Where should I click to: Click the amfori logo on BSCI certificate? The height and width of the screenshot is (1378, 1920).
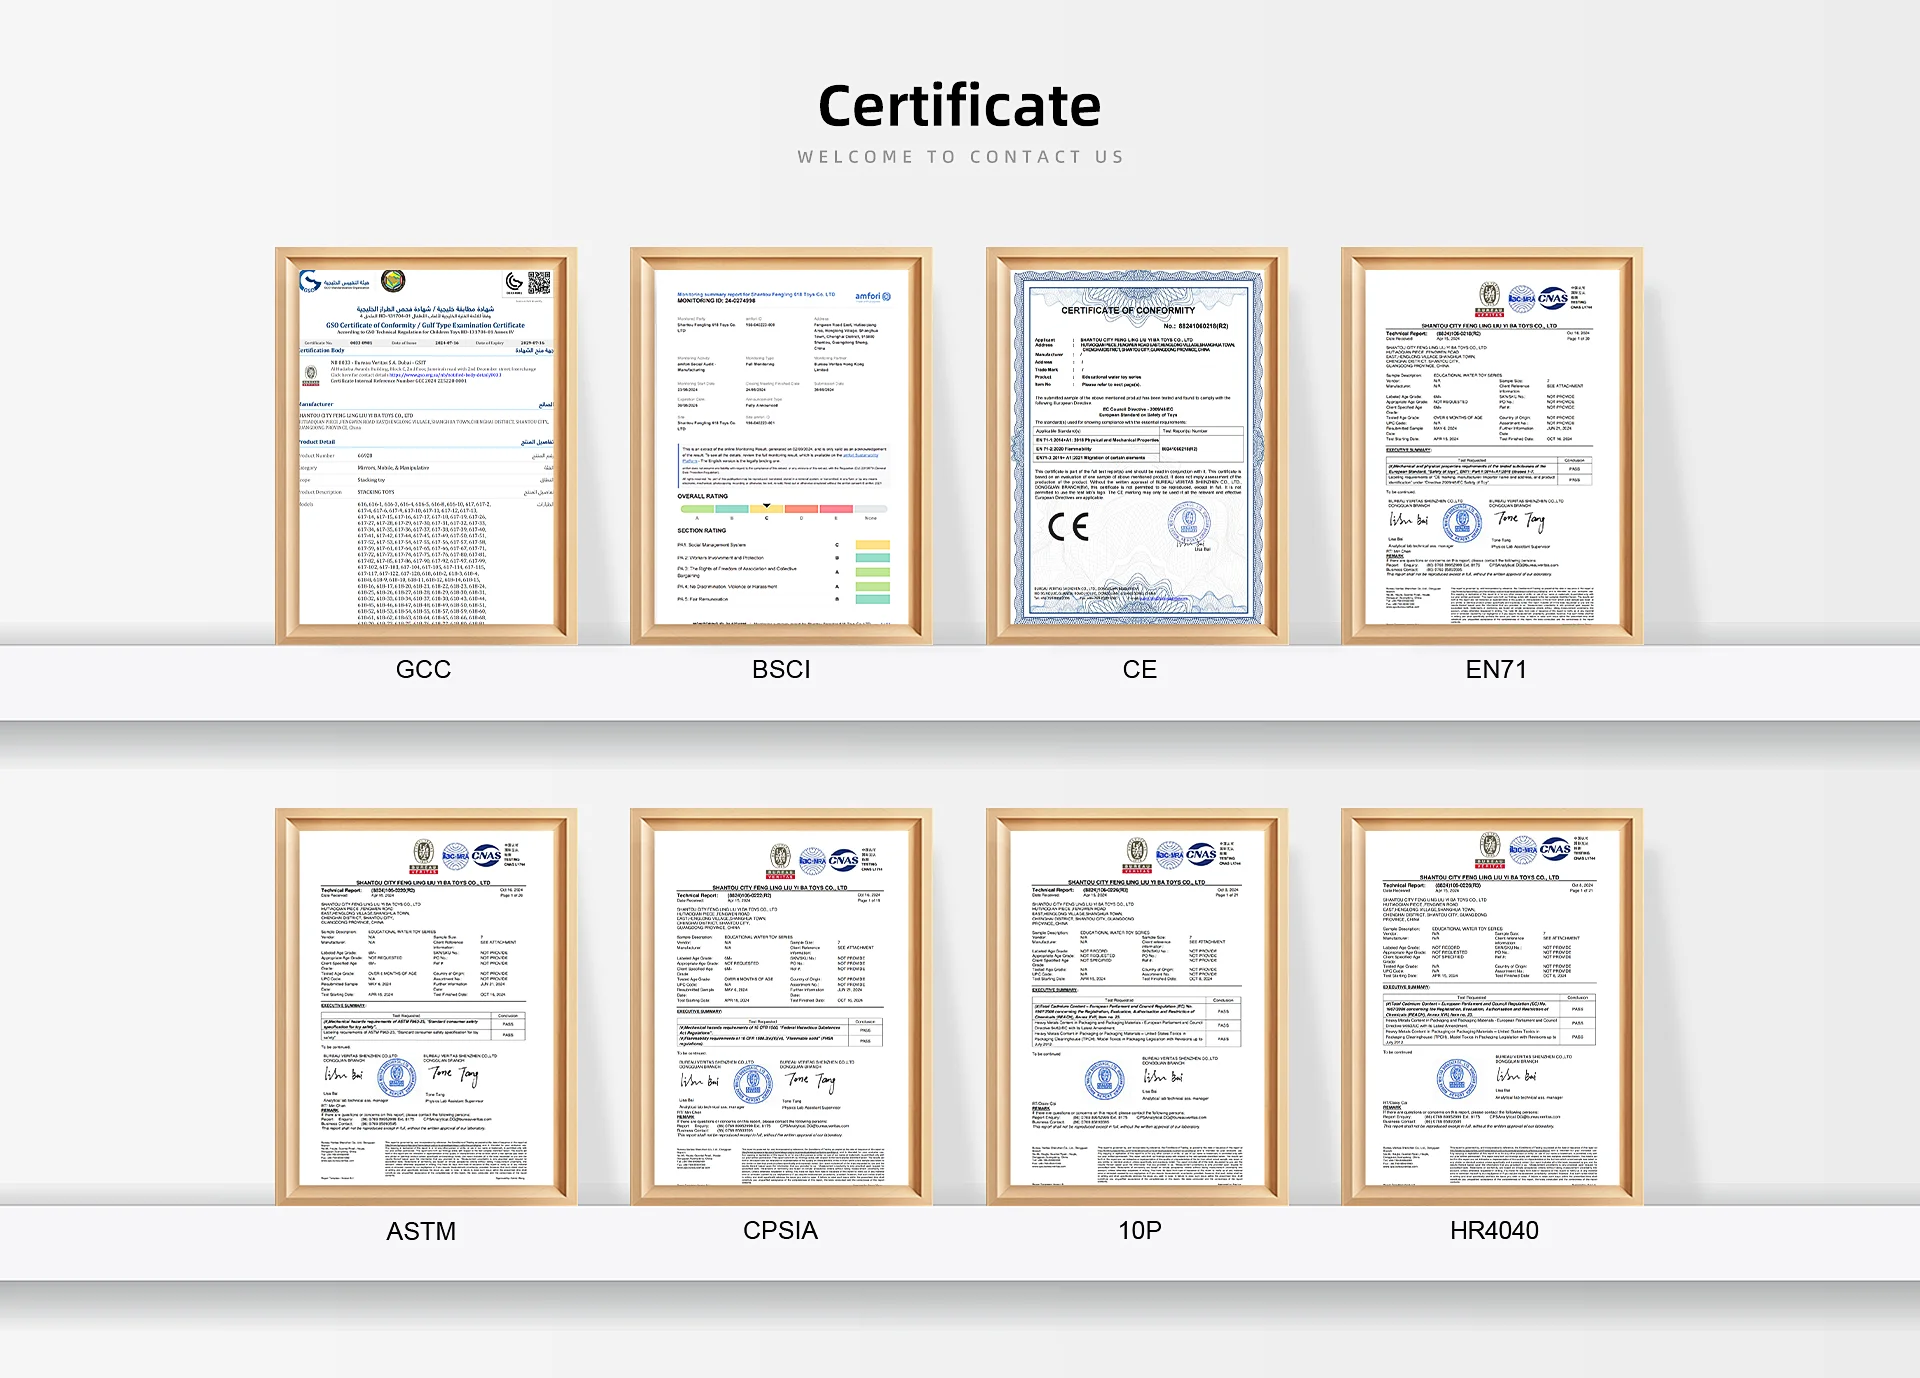pos(872,296)
